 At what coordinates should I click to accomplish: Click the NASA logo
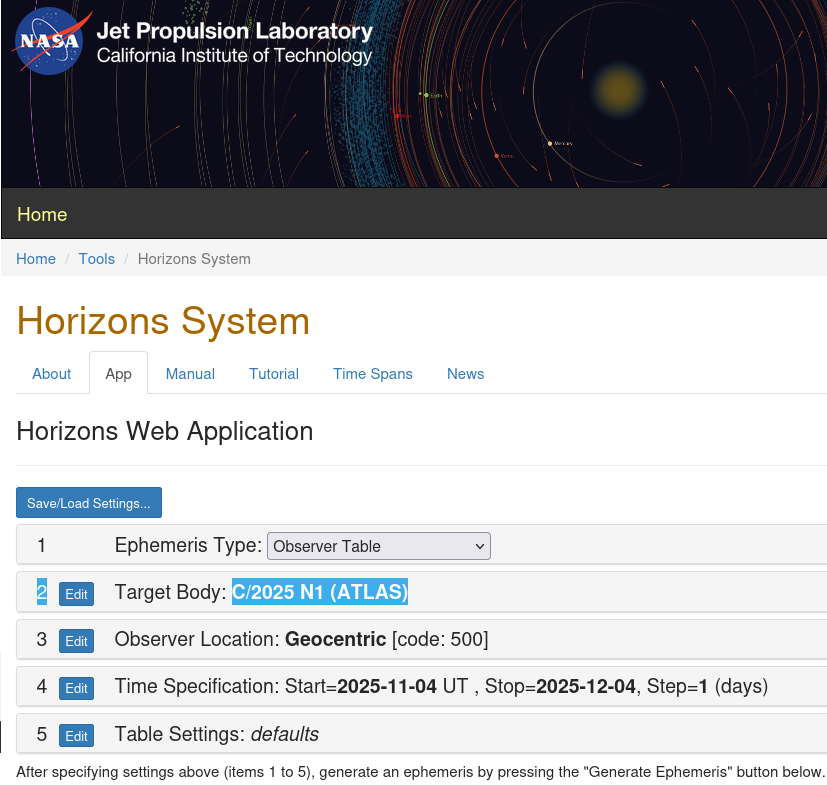tap(49, 41)
